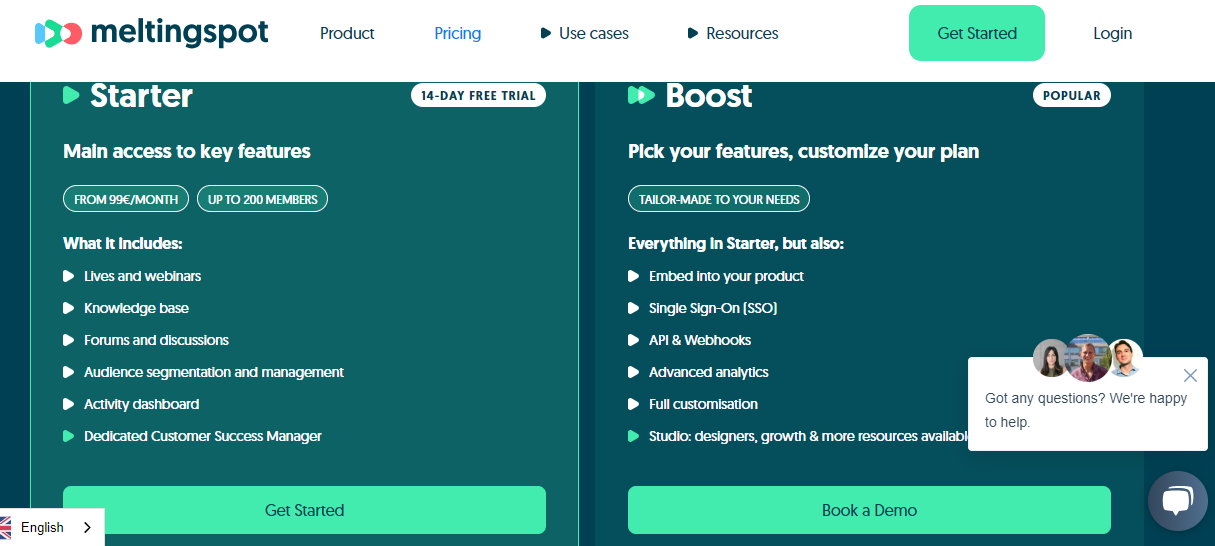Click the Tailor-made to your needs tag
This screenshot has height=546, width=1215.
coord(719,199)
